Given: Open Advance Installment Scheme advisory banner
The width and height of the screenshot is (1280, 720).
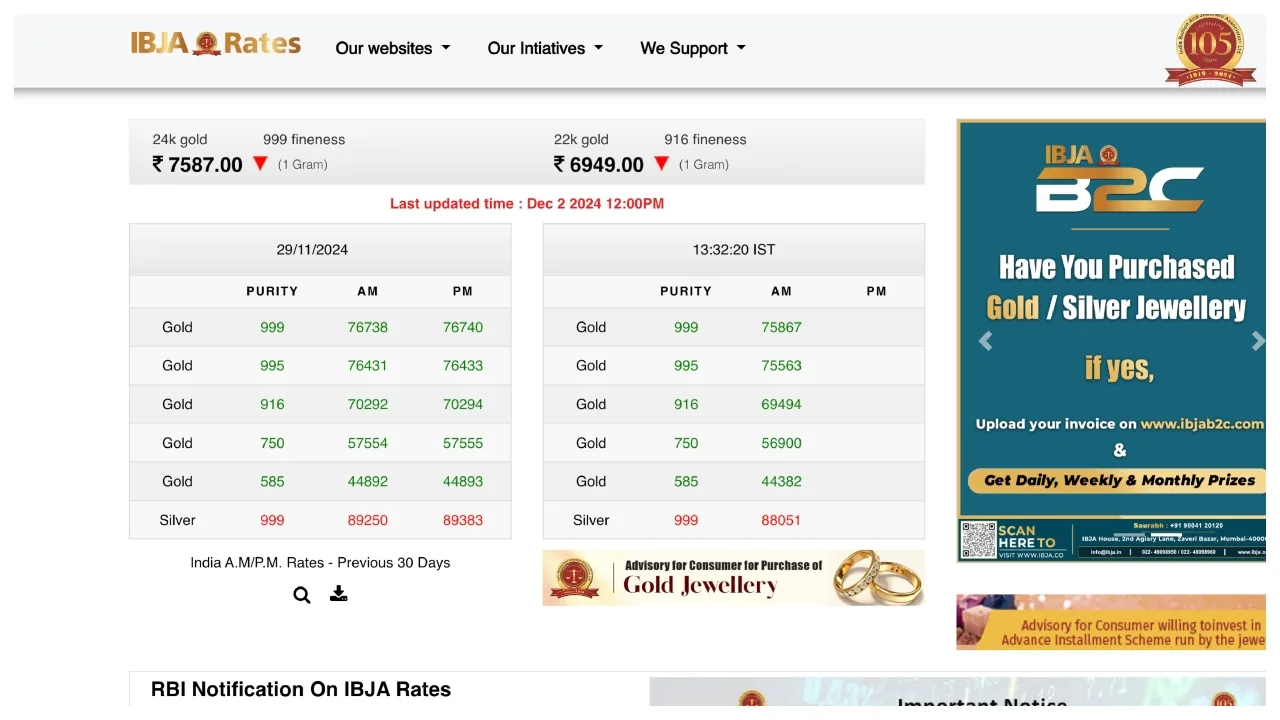Looking at the screenshot, I should (x=1111, y=622).
